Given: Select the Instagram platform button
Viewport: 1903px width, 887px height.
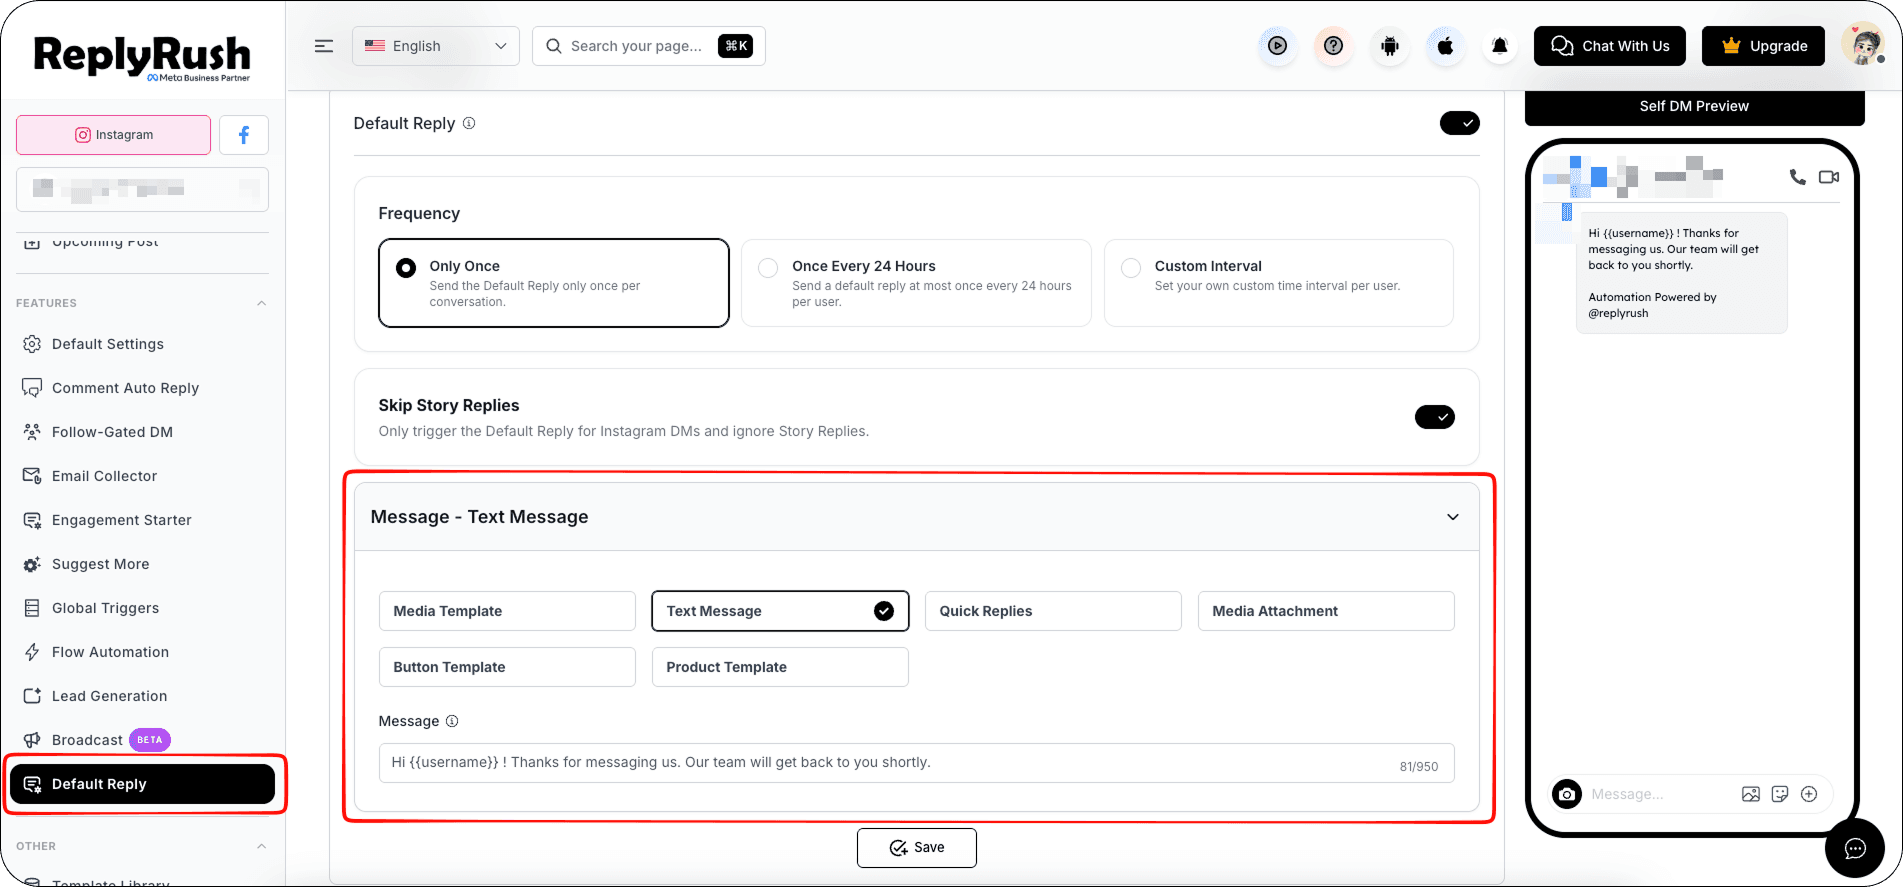Looking at the screenshot, I should pyautogui.click(x=113, y=135).
